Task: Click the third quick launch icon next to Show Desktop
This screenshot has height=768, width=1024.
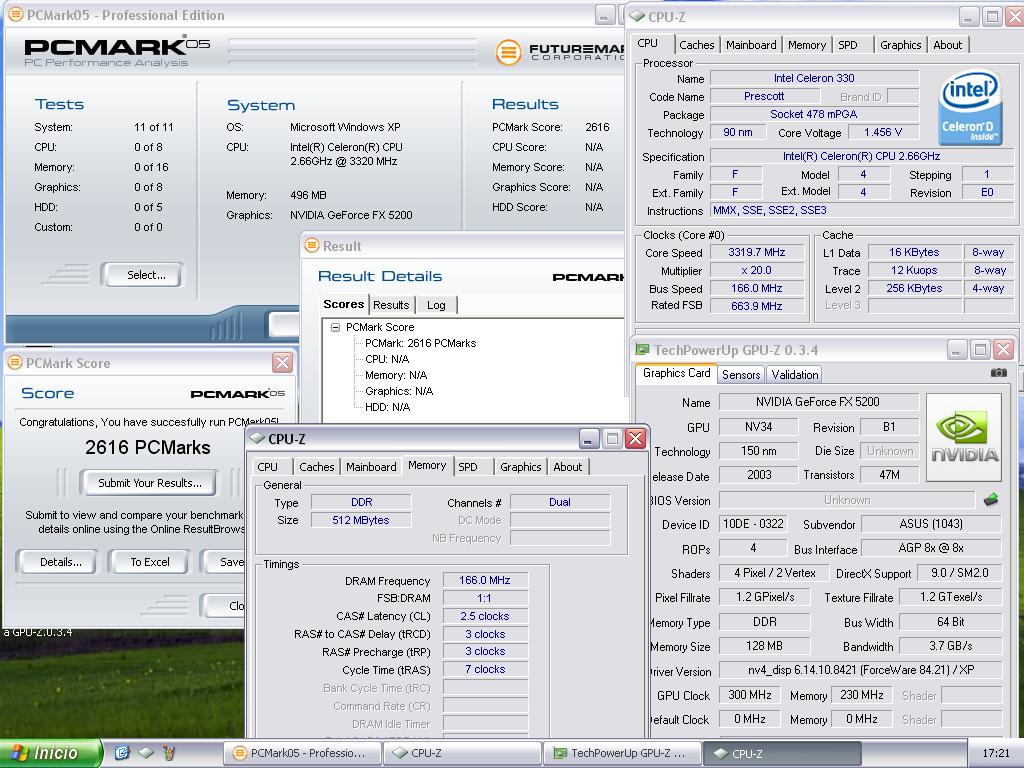Action: click(x=169, y=753)
